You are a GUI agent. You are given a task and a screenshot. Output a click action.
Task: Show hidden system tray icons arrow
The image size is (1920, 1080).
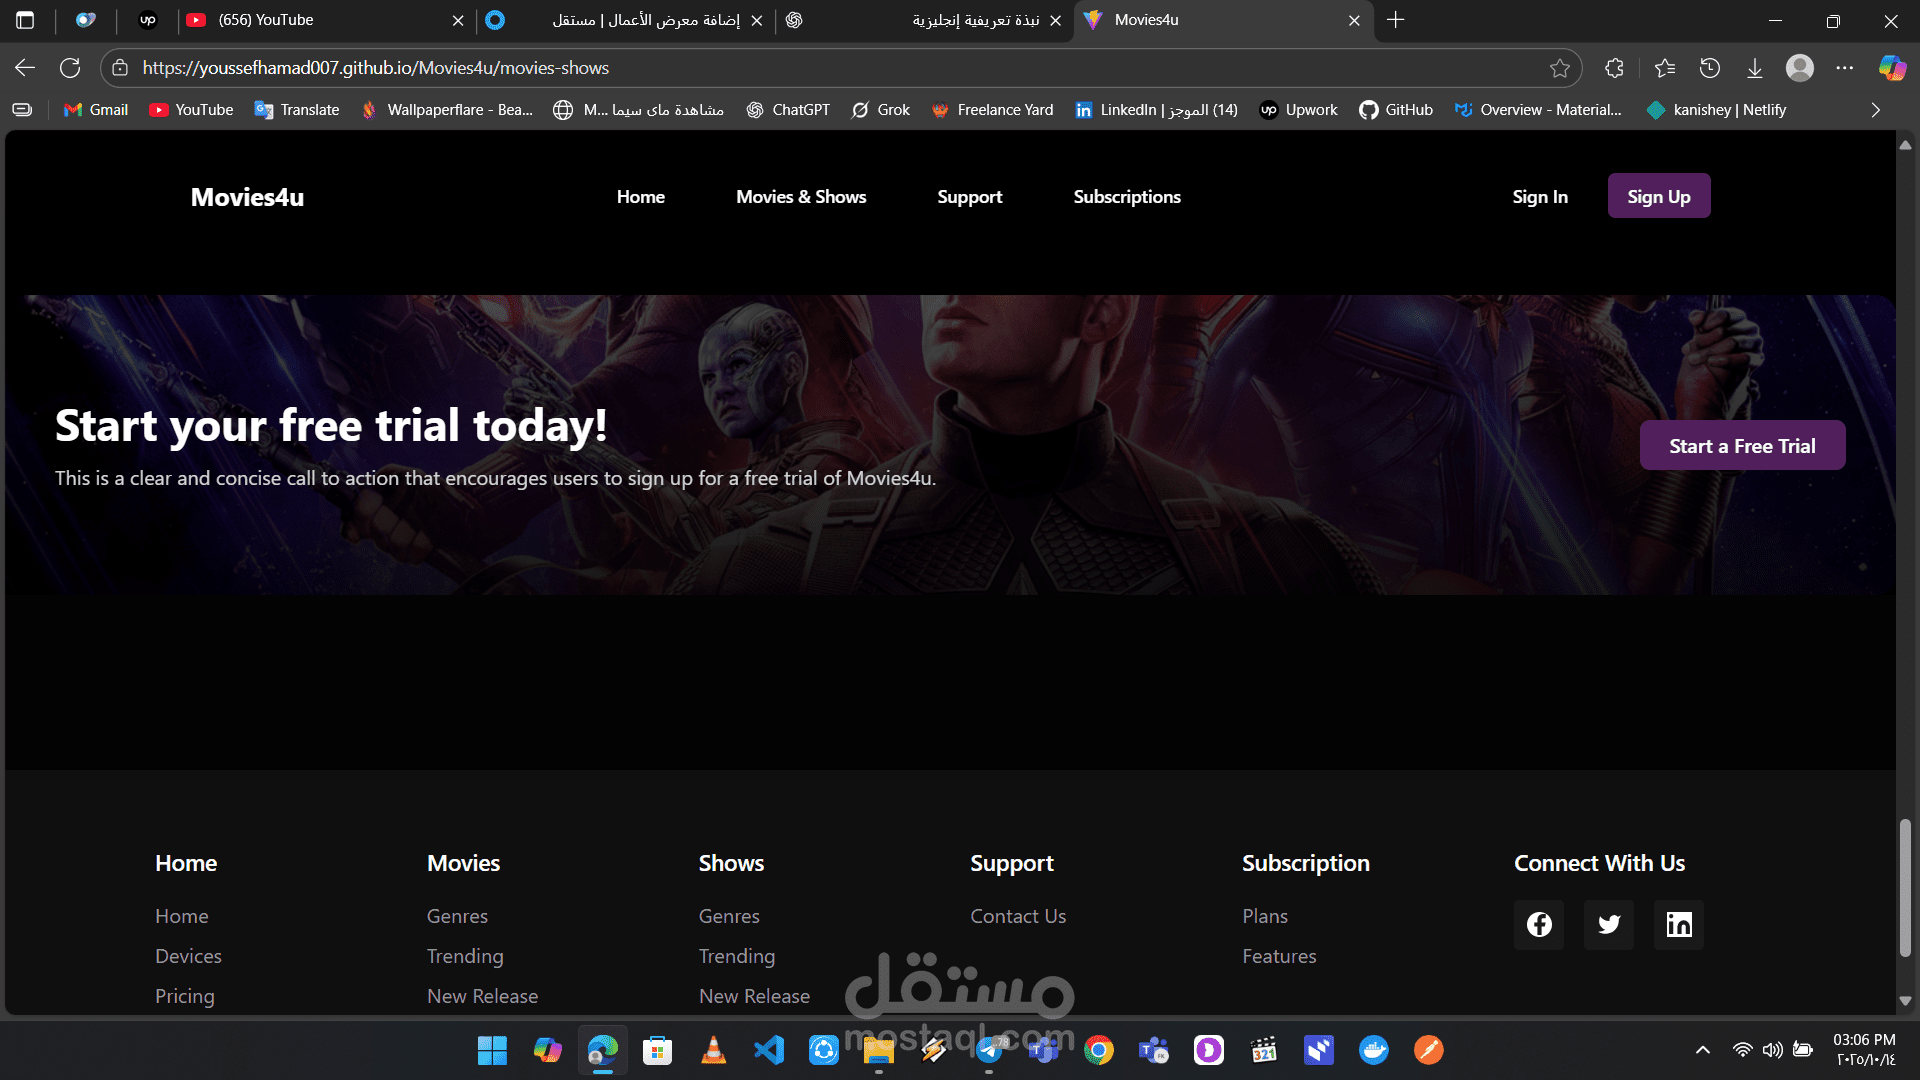coord(1703,1050)
